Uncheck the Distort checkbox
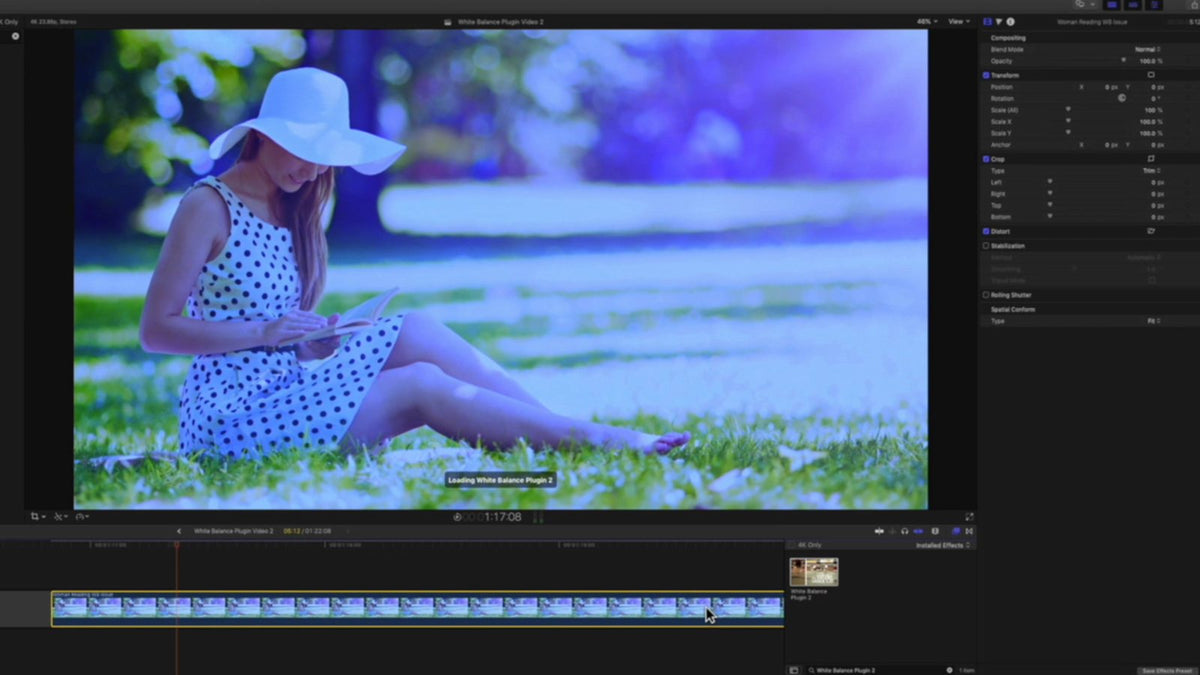The image size is (1200, 675). (x=986, y=231)
